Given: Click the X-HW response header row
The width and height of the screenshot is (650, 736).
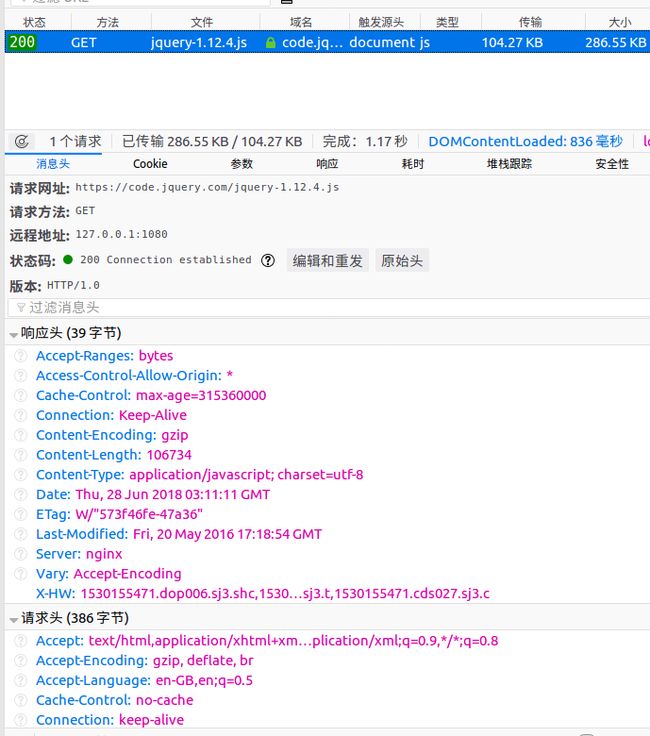Looking at the screenshot, I should 263,594.
